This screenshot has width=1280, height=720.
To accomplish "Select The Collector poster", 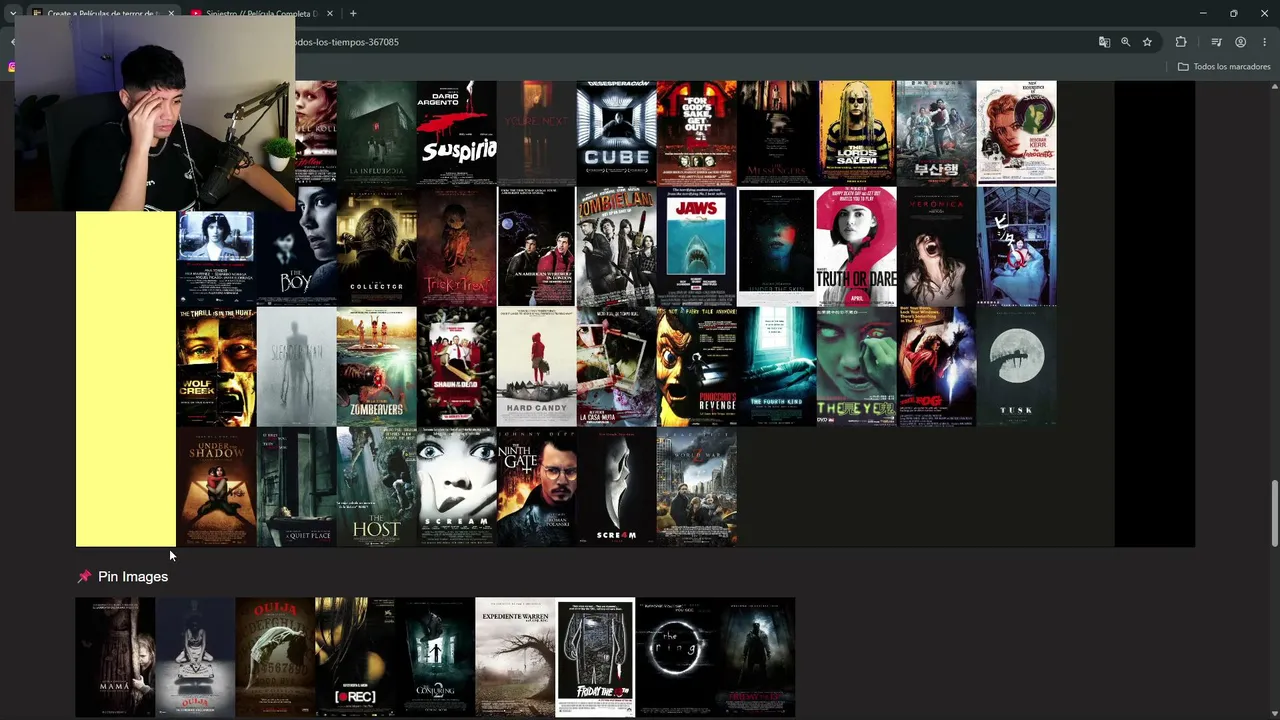I will coord(376,247).
